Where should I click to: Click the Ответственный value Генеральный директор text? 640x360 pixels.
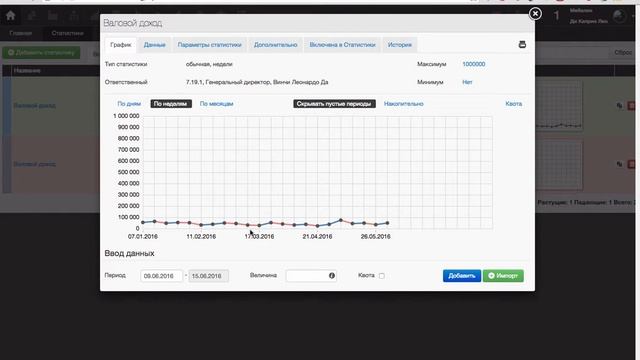pyautogui.click(x=257, y=82)
